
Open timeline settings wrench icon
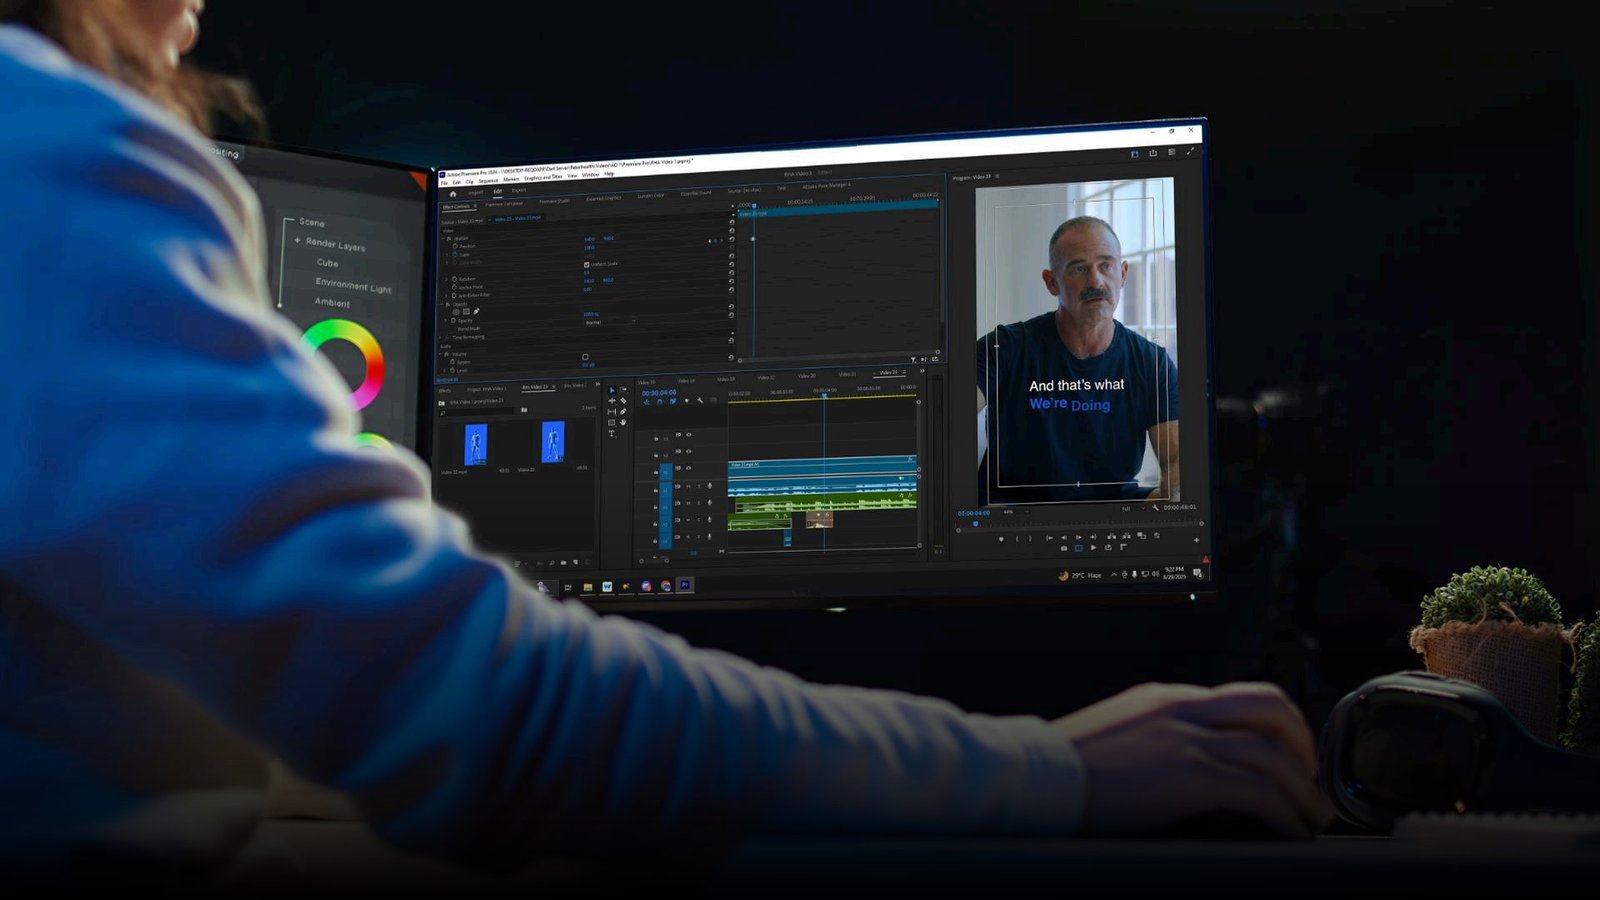coord(700,400)
